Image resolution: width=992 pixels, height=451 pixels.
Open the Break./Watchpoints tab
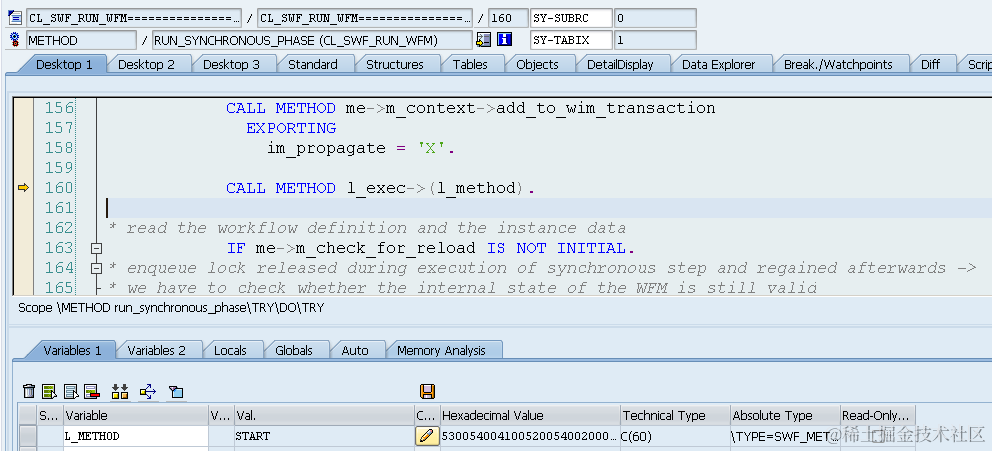(x=838, y=64)
